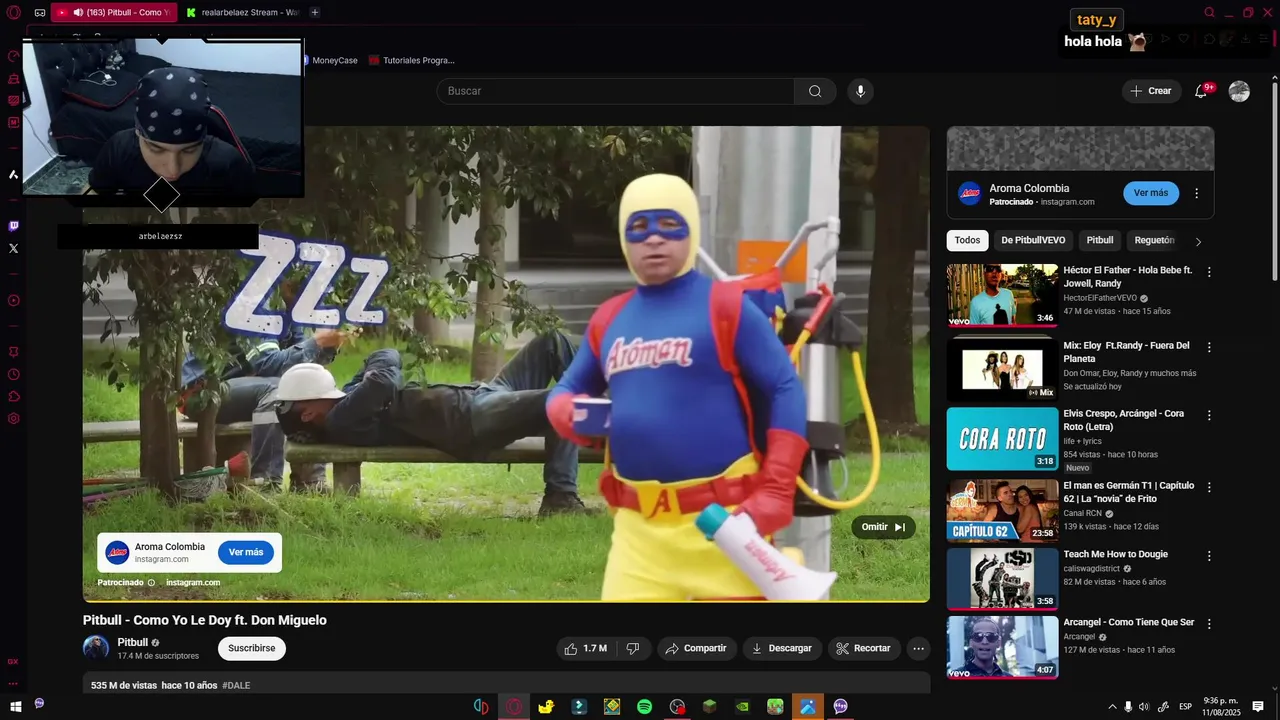Select the De PitbullVEVO filter chip

click(x=1033, y=240)
